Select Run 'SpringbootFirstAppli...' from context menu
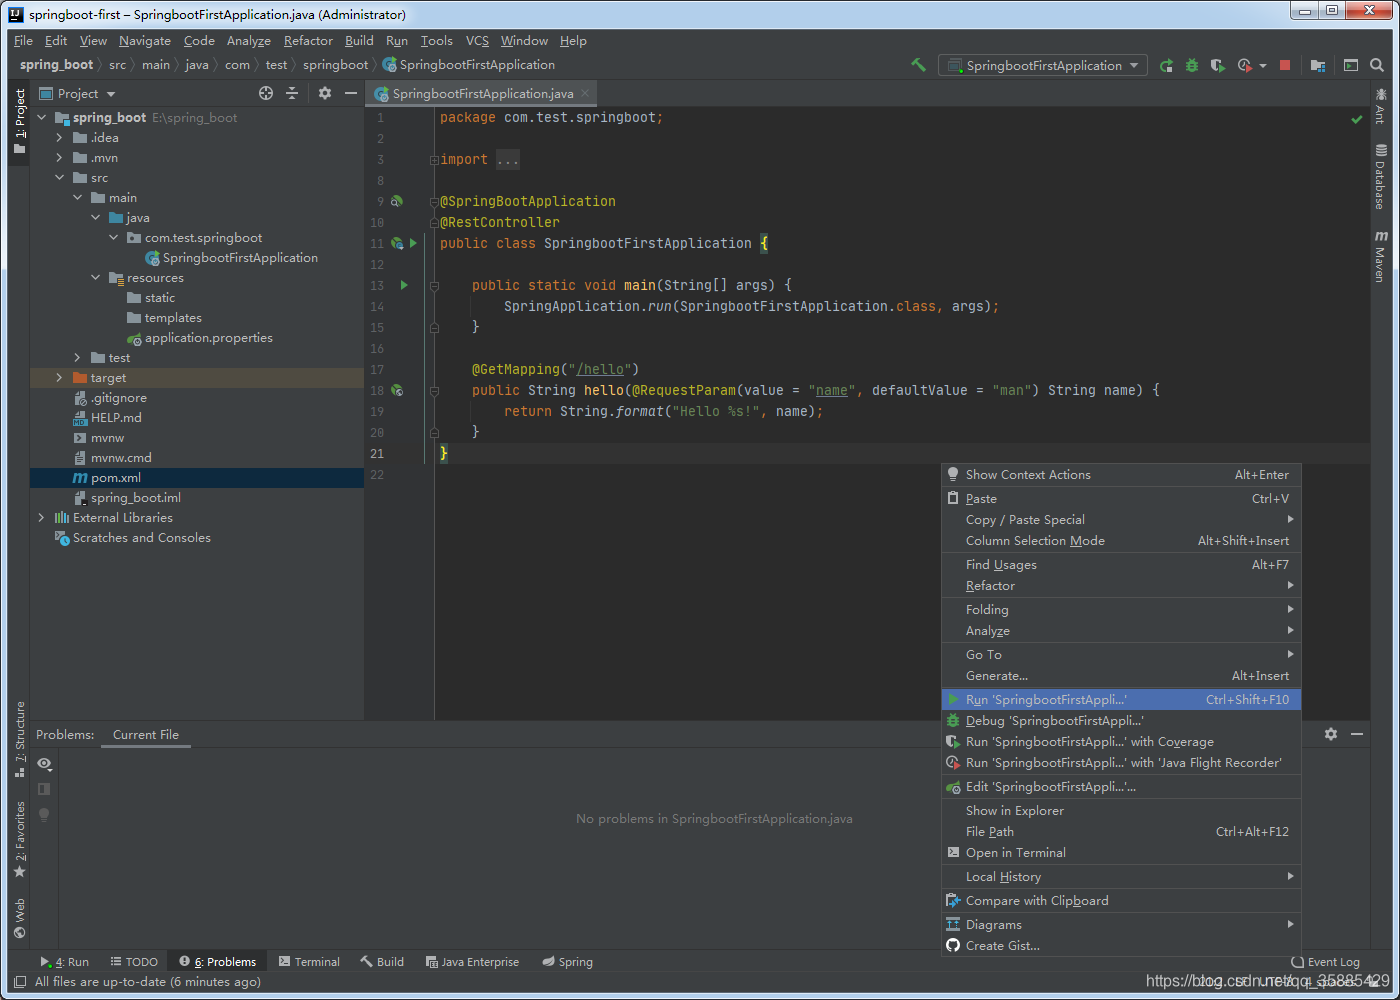1400x1000 pixels. click(x=1121, y=700)
